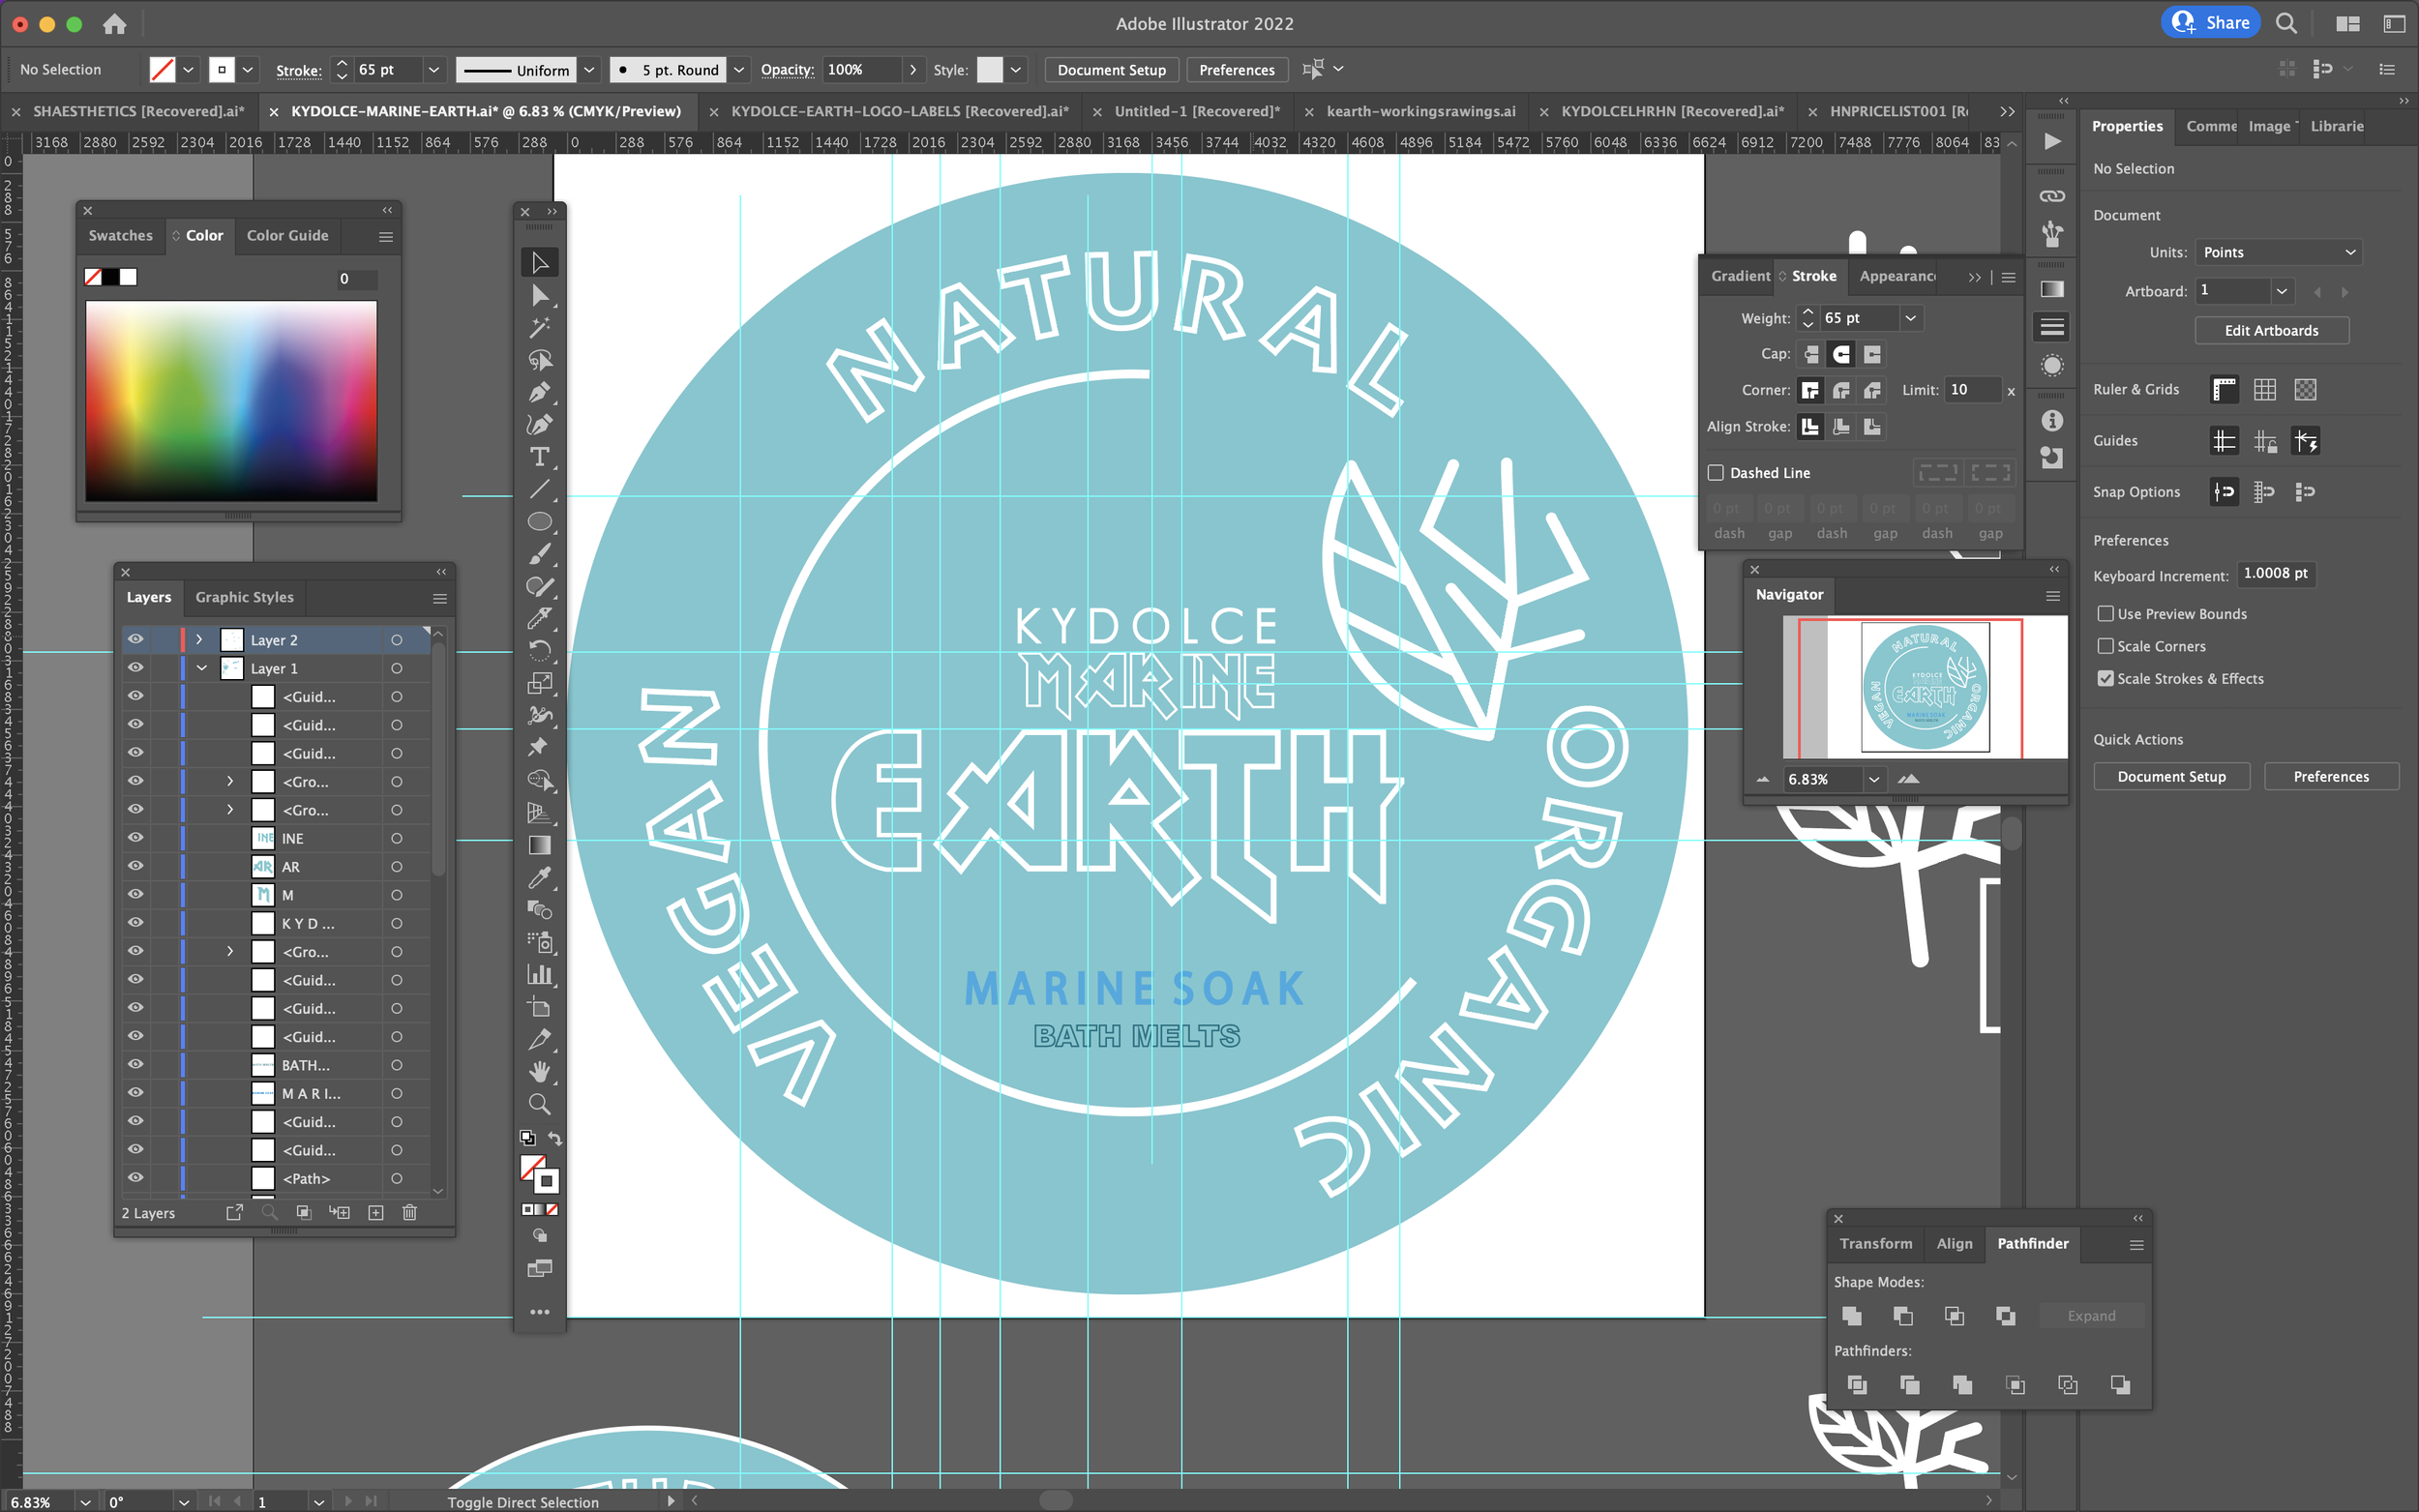The height and width of the screenshot is (1512, 2419).
Task: Enable Scale Corners checkbox
Action: (2105, 646)
